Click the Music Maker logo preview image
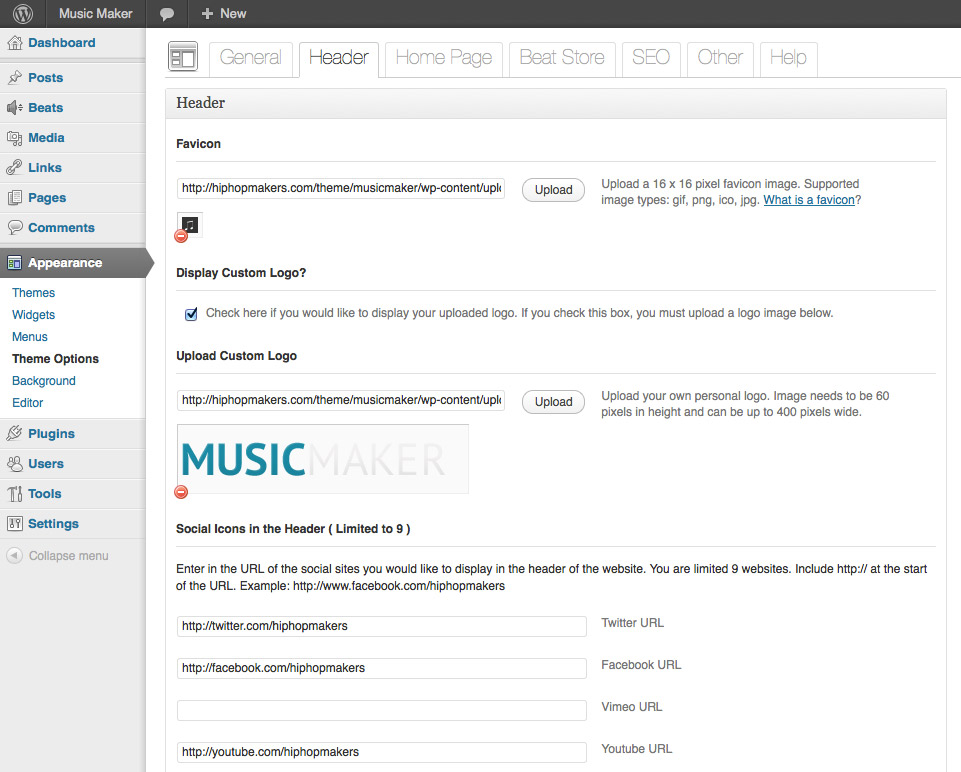Screen dimensions: 961x772 coord(322,459)
